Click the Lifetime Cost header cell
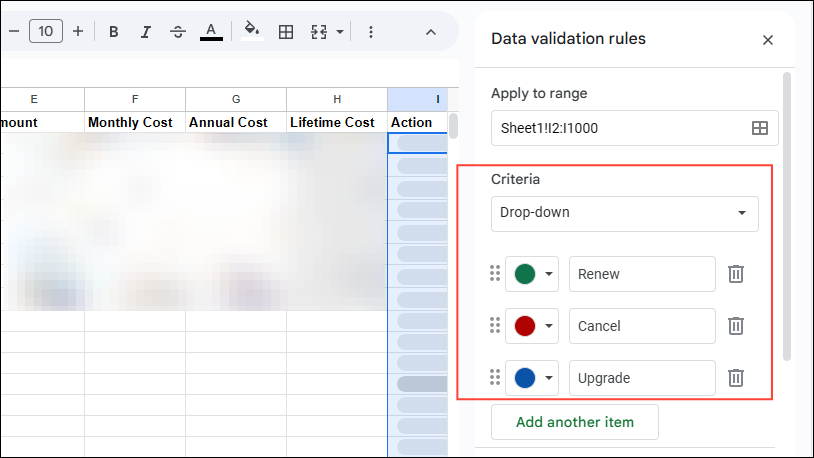The image size is (814, 458). (337, 123)
